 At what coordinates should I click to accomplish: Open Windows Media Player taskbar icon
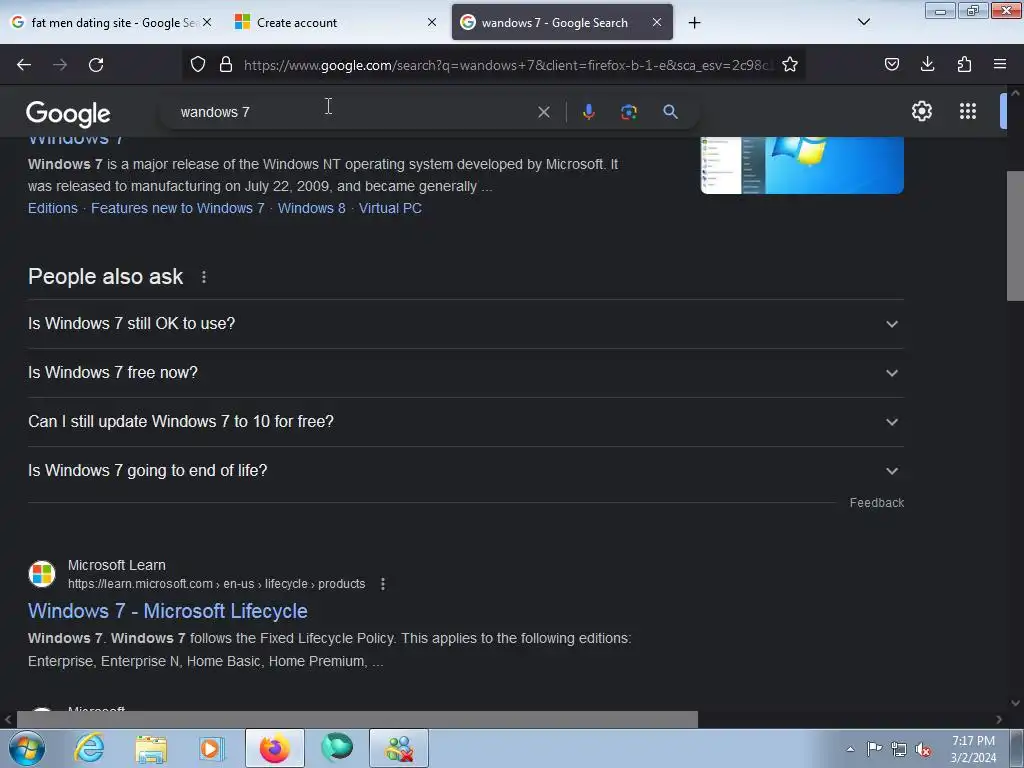click(212, 749)
